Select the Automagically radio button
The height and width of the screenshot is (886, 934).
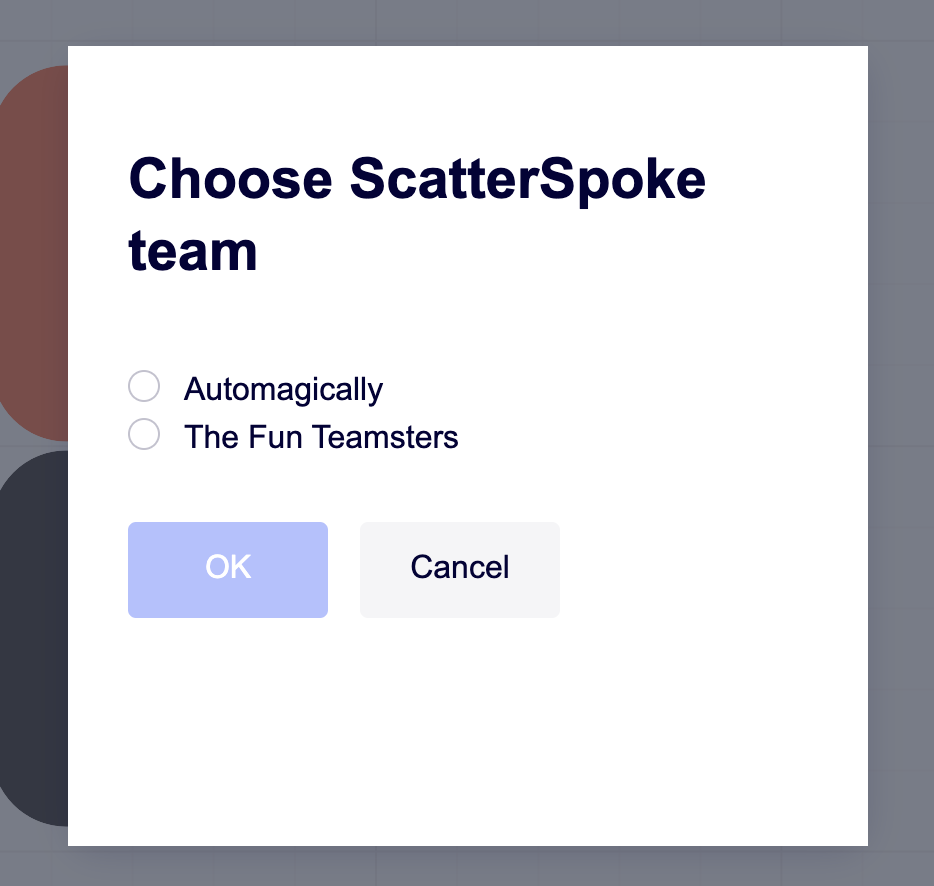pos(144,387)
